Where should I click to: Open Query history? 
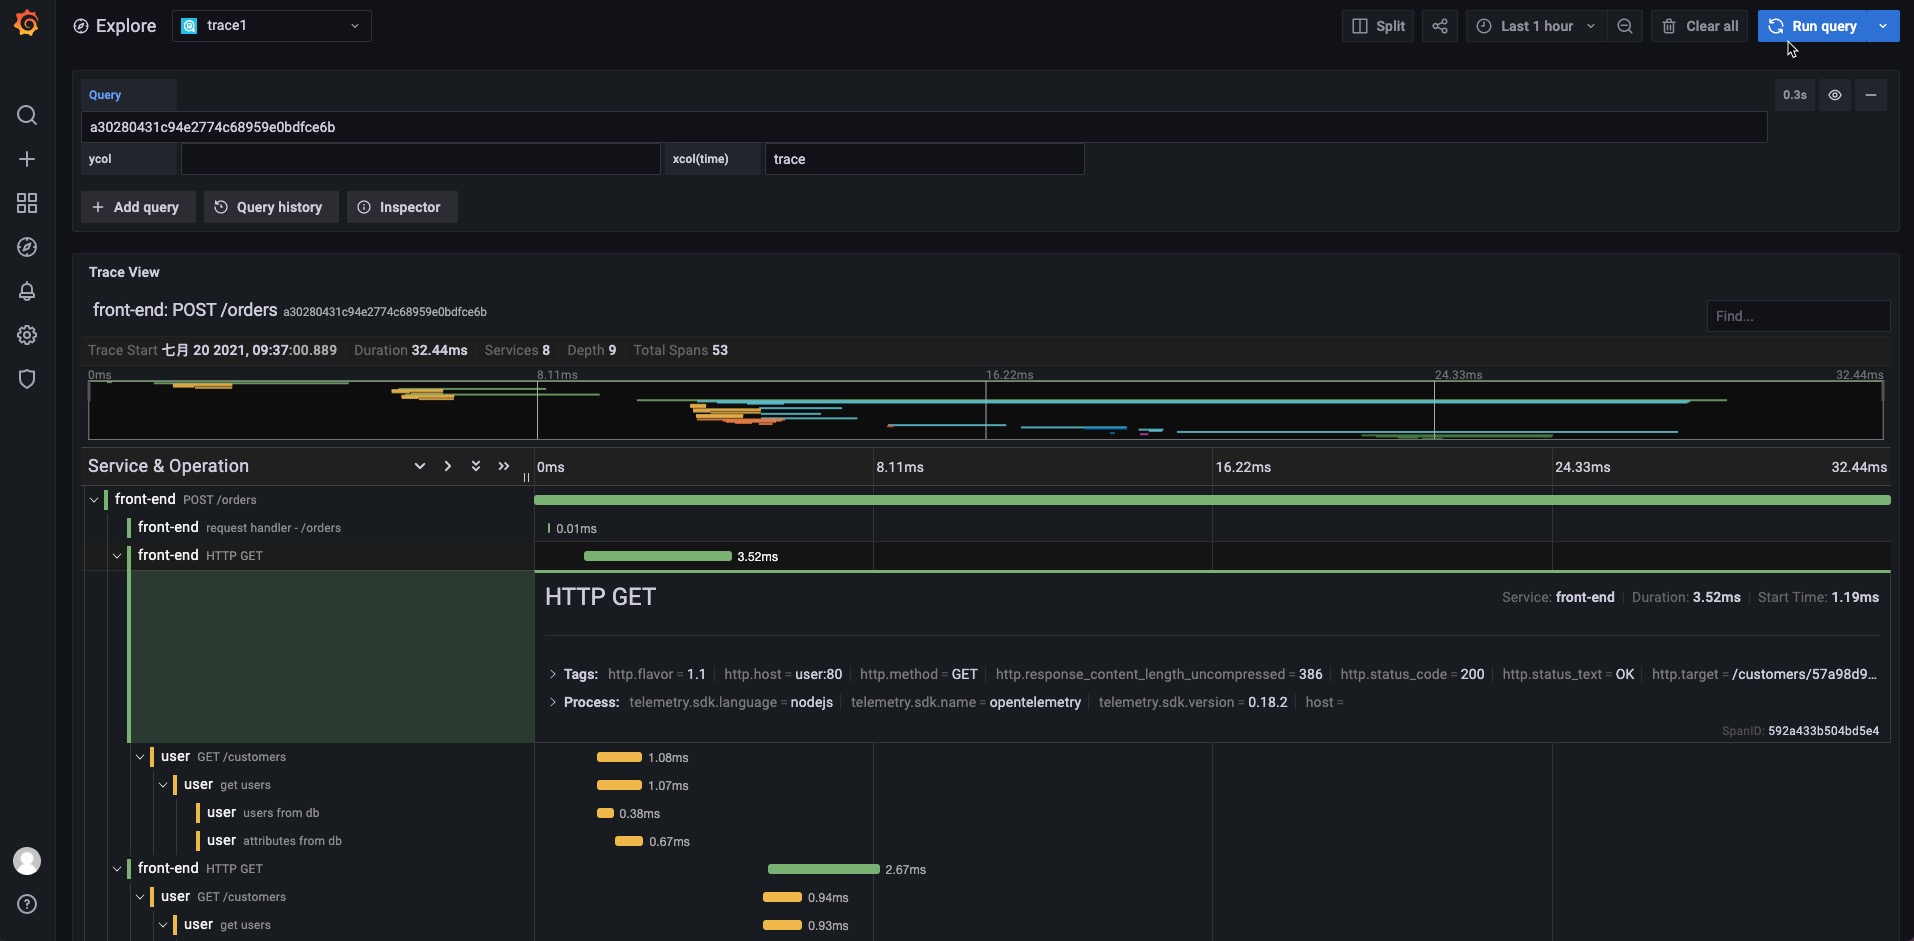[x=271, y=207]
